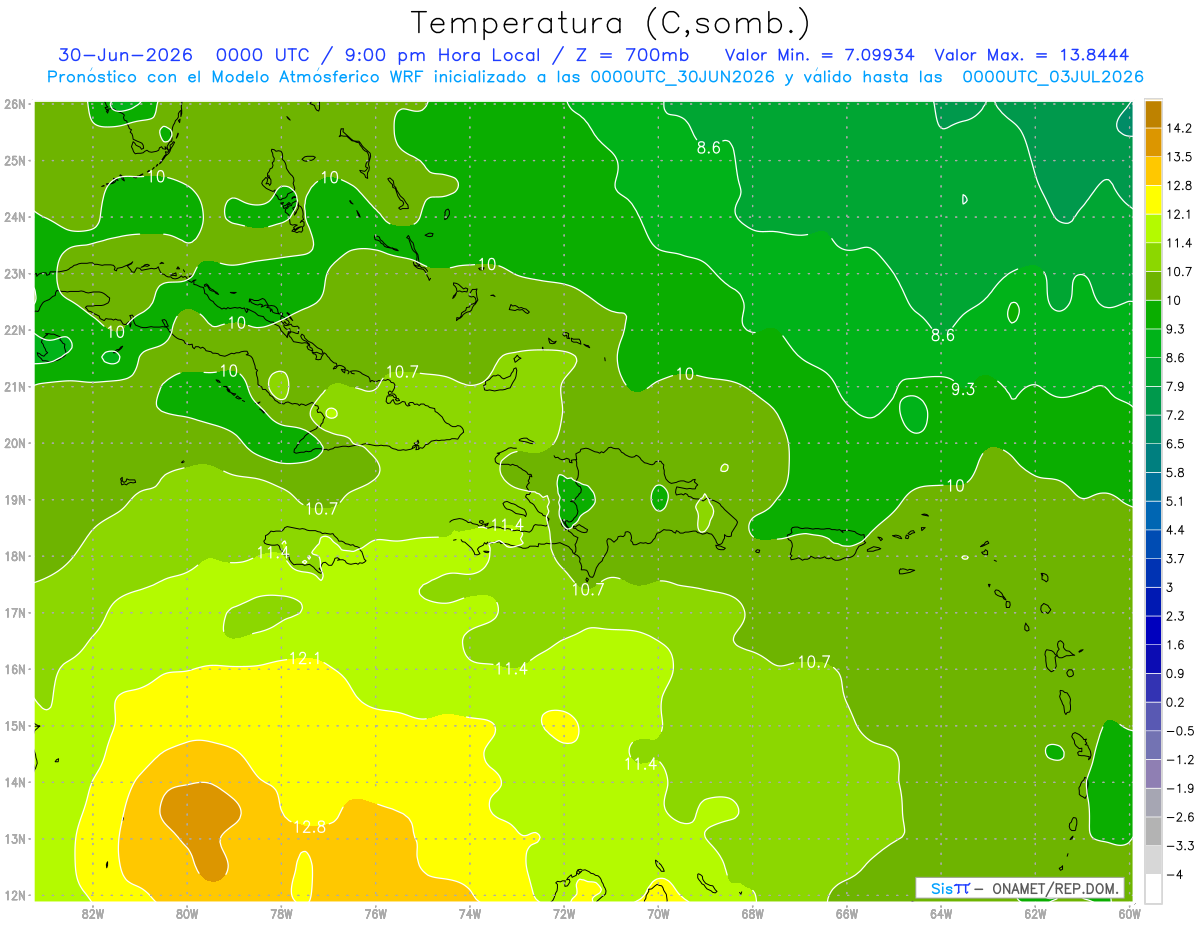Screen dimensions: 1200x927
Task: Click the '-1.9' color scale label
Action: (x=1180, y=788)
